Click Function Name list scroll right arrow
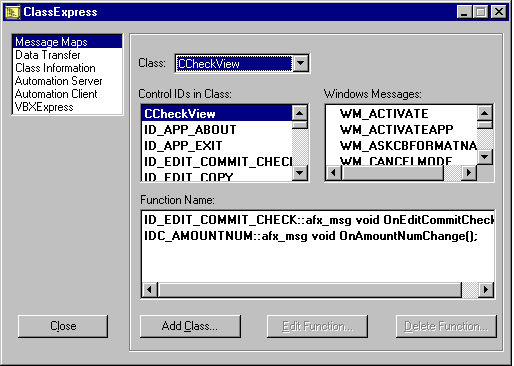Viewport: 514px width, 366px height. click(486, 289)
